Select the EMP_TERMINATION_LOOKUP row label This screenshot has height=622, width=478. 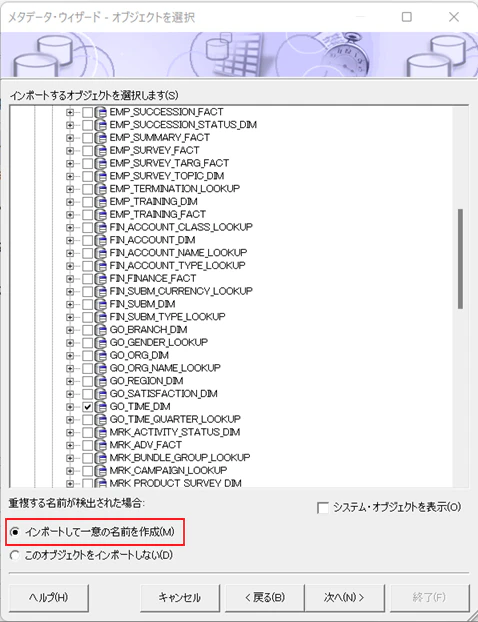(175, 188)
